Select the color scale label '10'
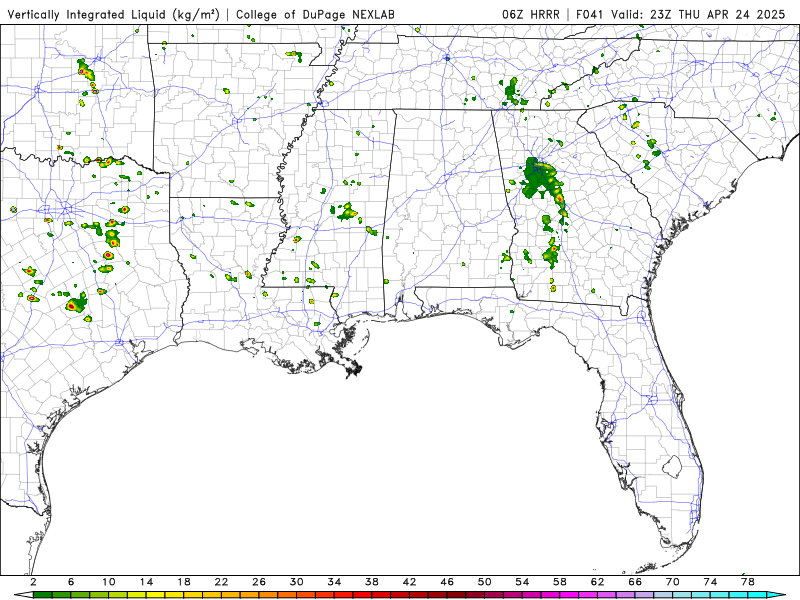Viewport: 800px width, 600px height. tap(109, 582)
